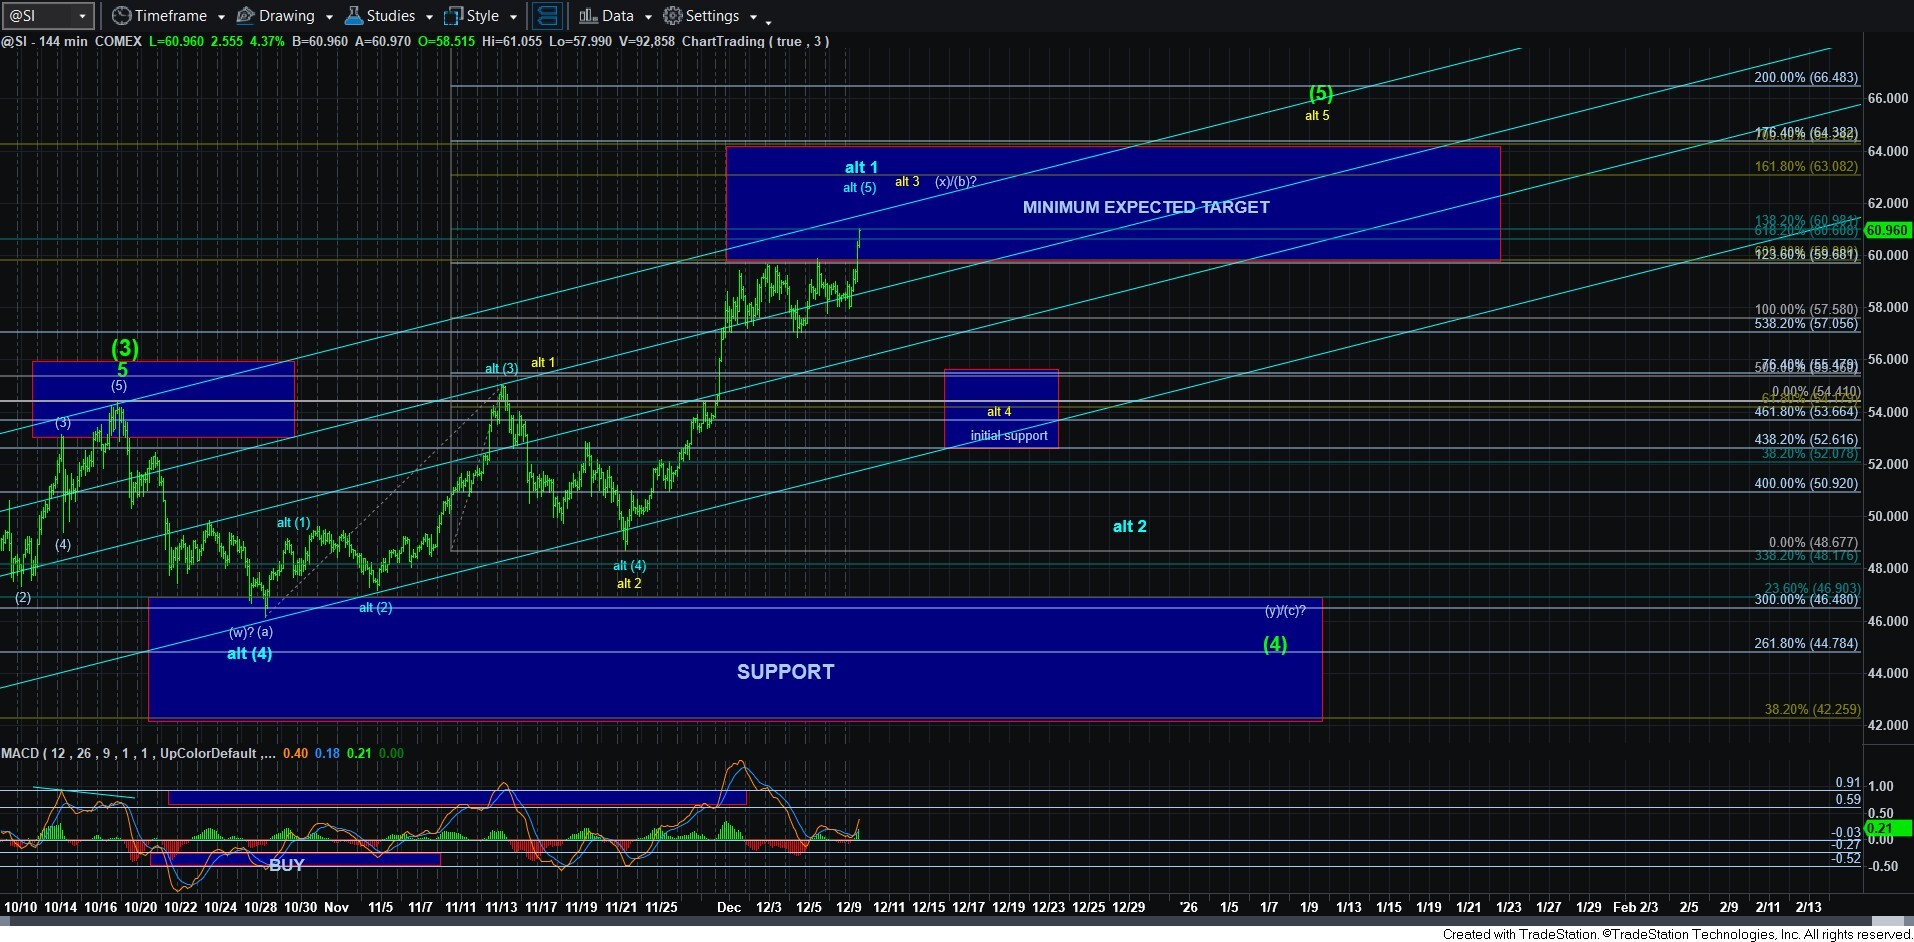Click the Data bar-chart icon
Viewport: 1914px width, 942px height.
[588, 16]
